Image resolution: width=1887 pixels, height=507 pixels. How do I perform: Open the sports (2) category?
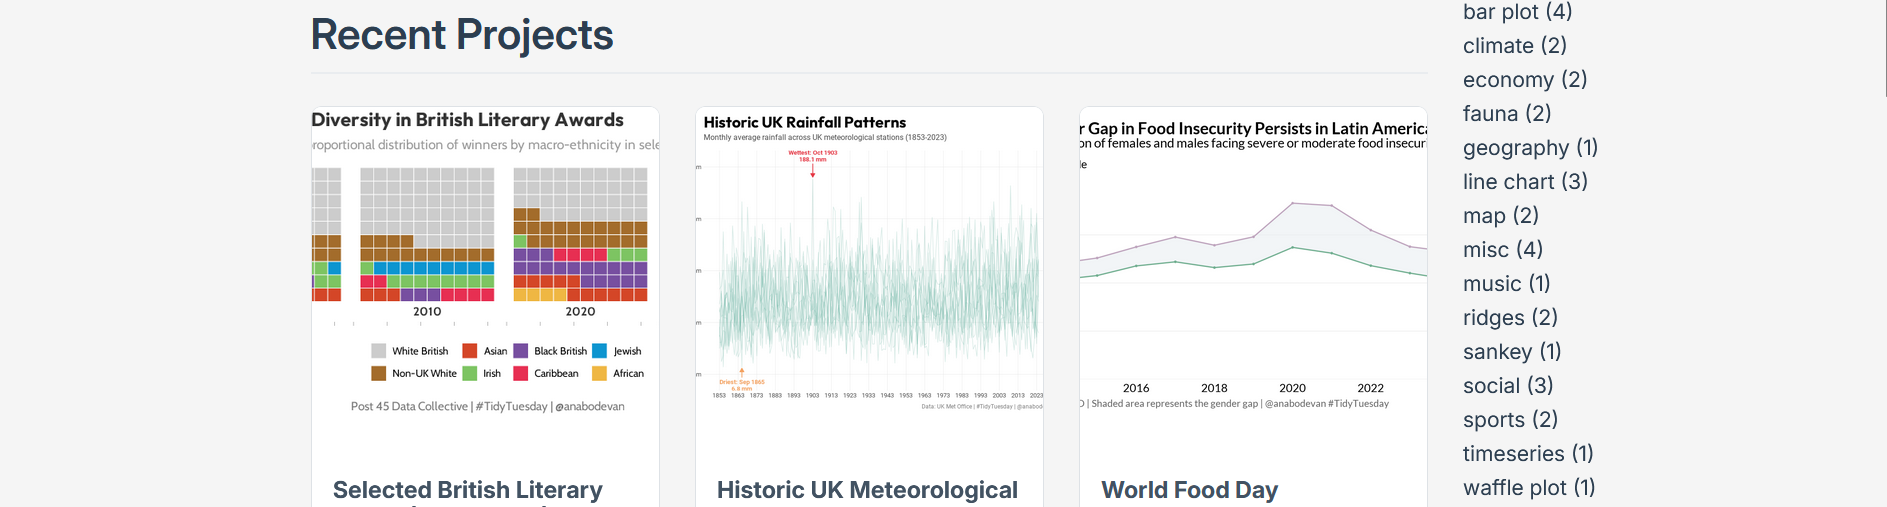(1510, 420)
